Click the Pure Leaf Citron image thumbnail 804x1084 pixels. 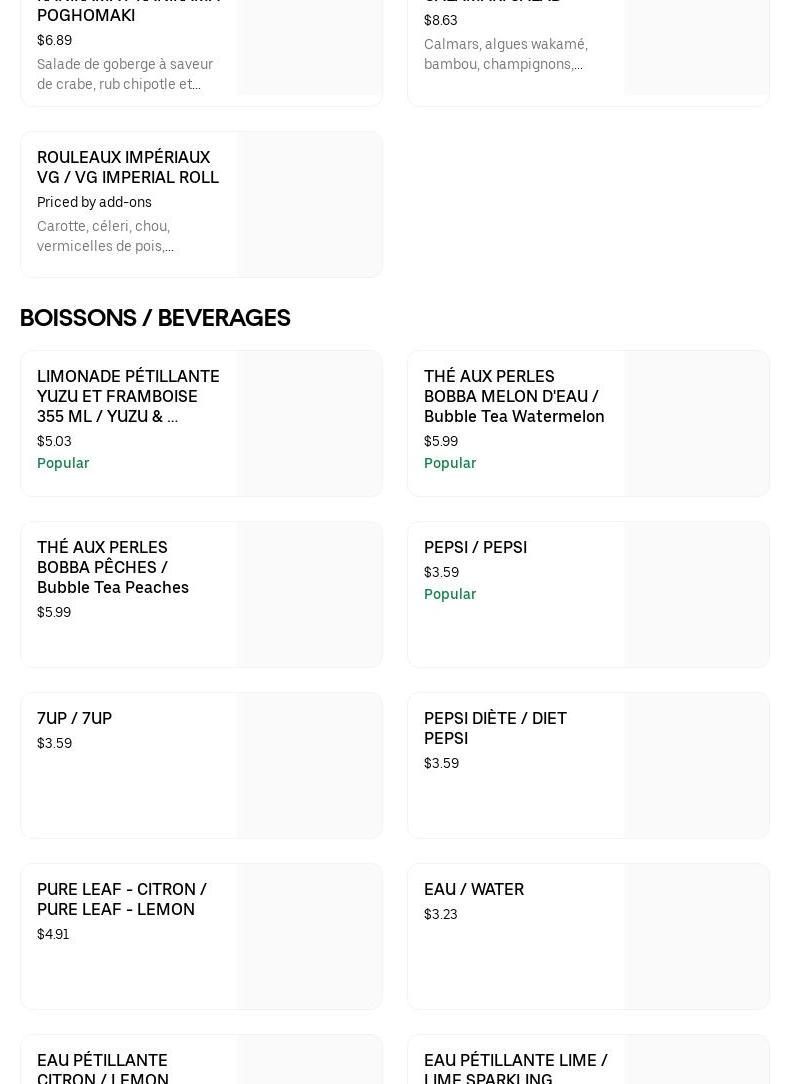tap(309, 936)
